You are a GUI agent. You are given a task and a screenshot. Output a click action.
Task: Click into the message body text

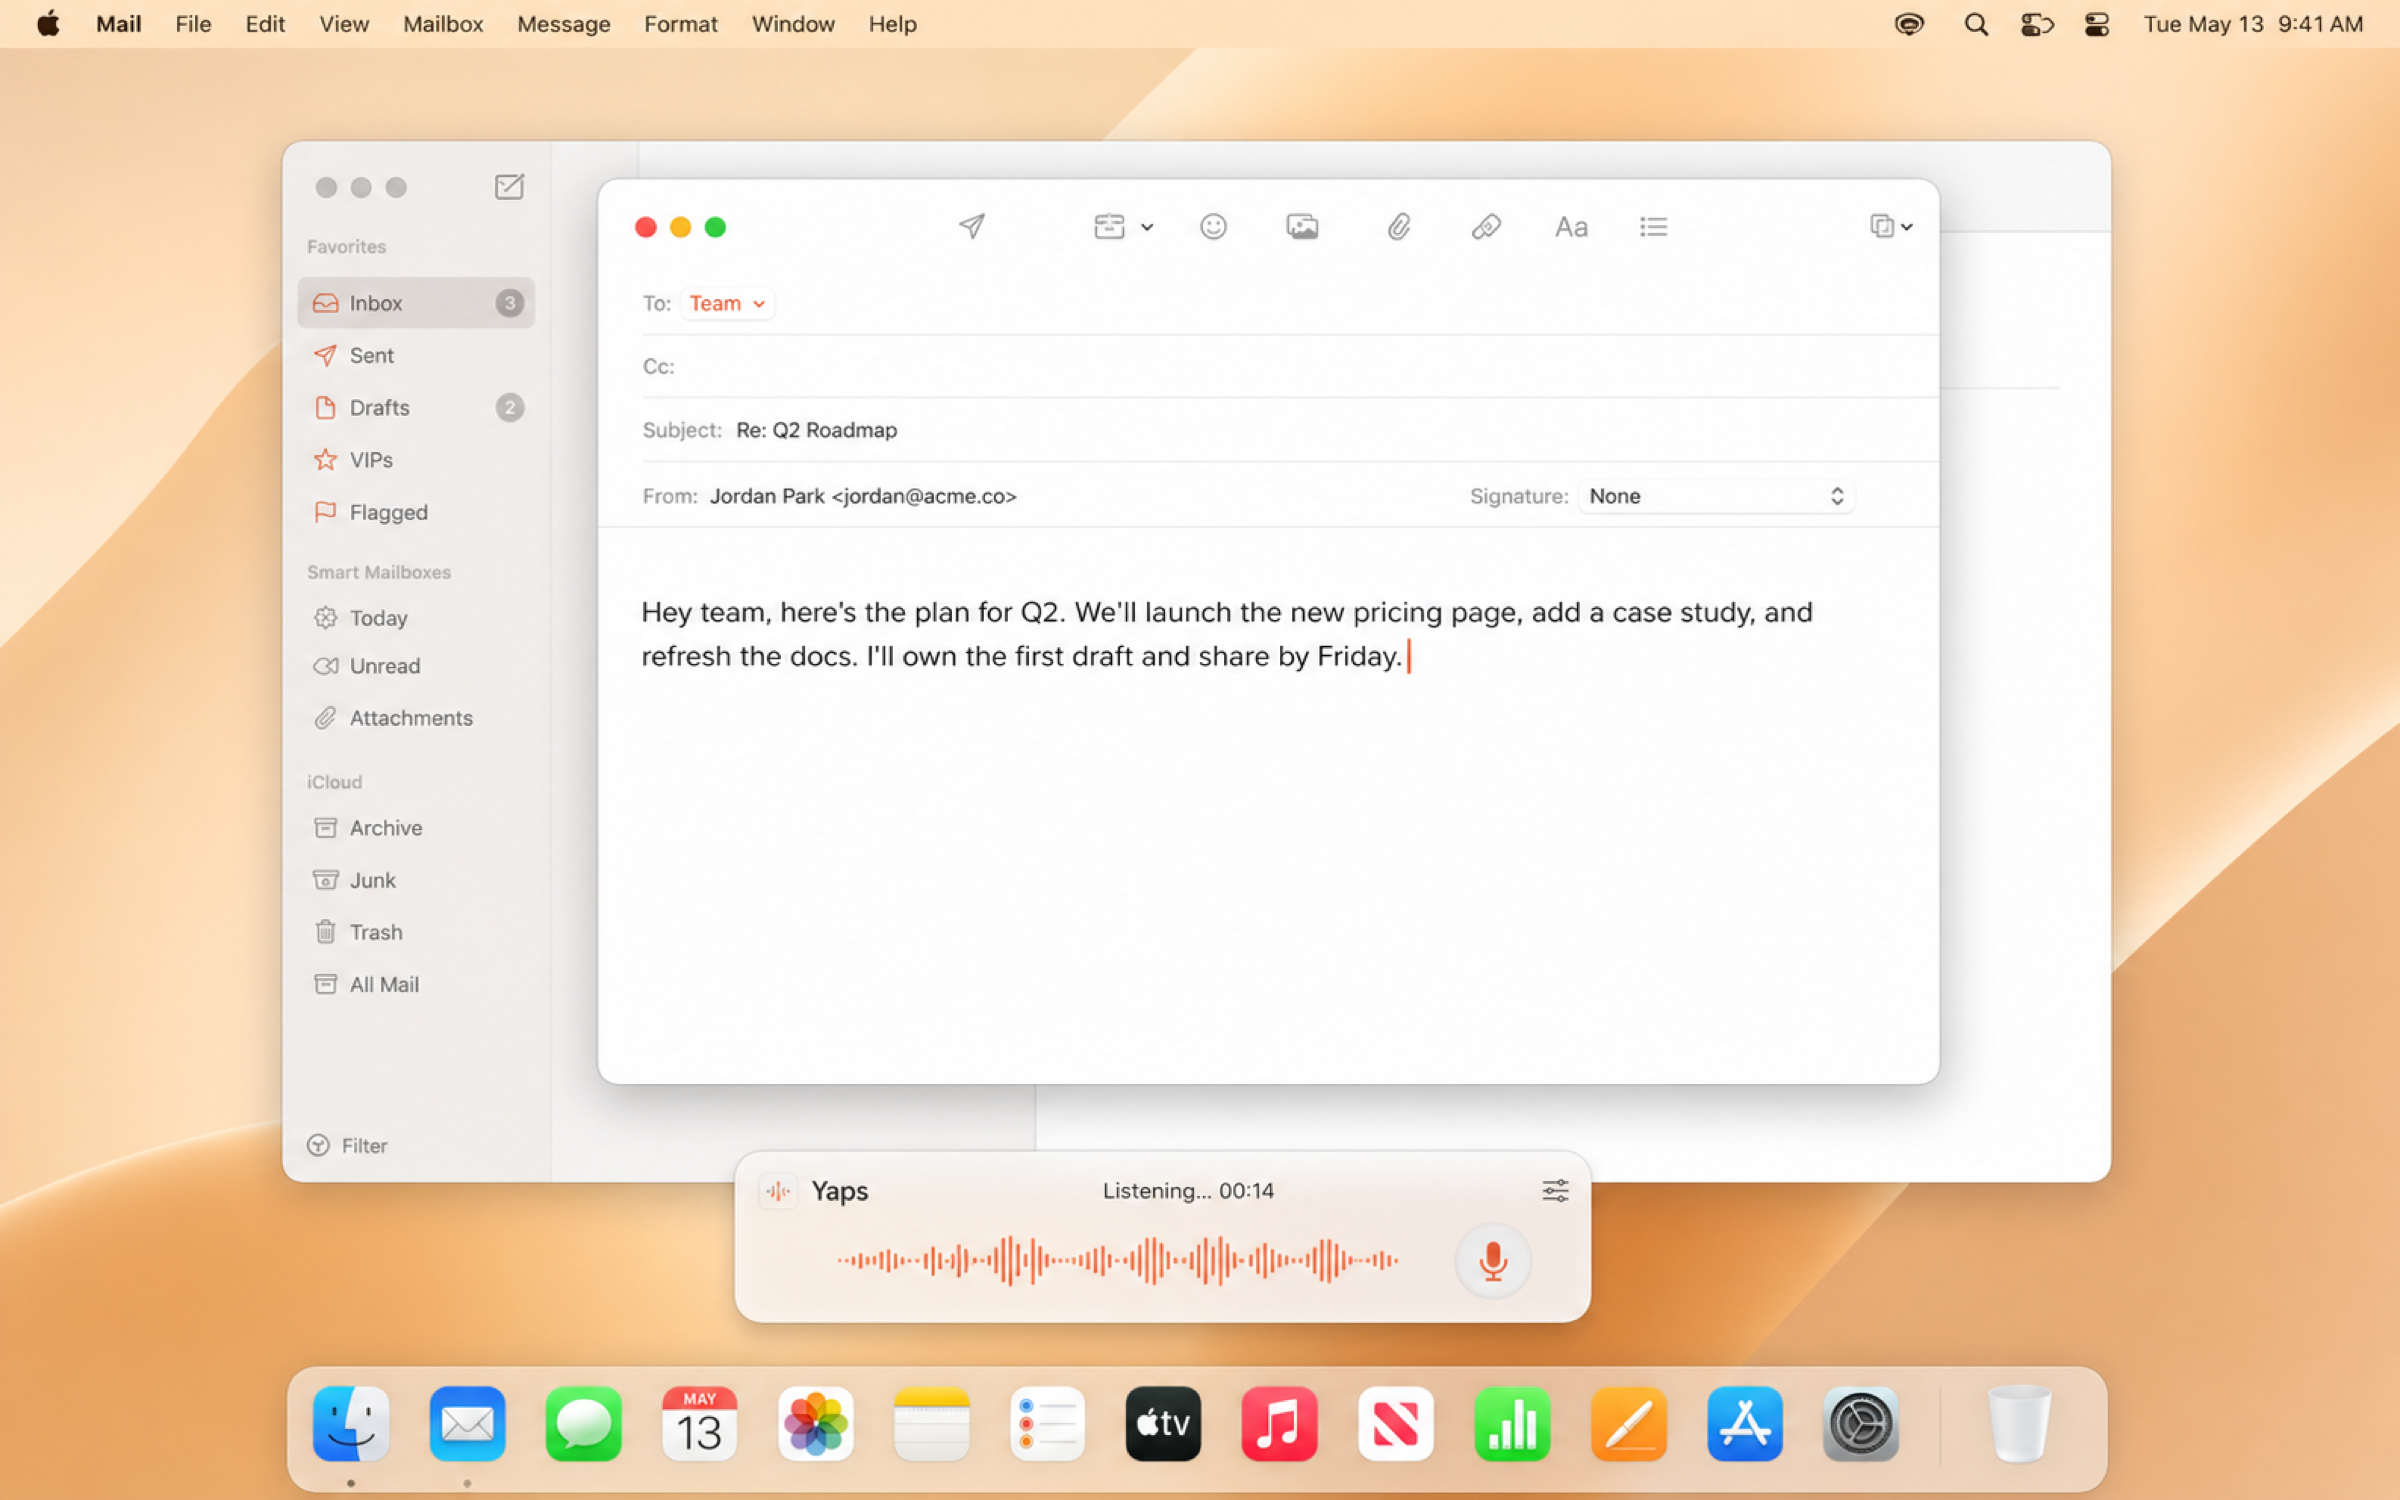pyautogui.click(x=1226, y=634)
